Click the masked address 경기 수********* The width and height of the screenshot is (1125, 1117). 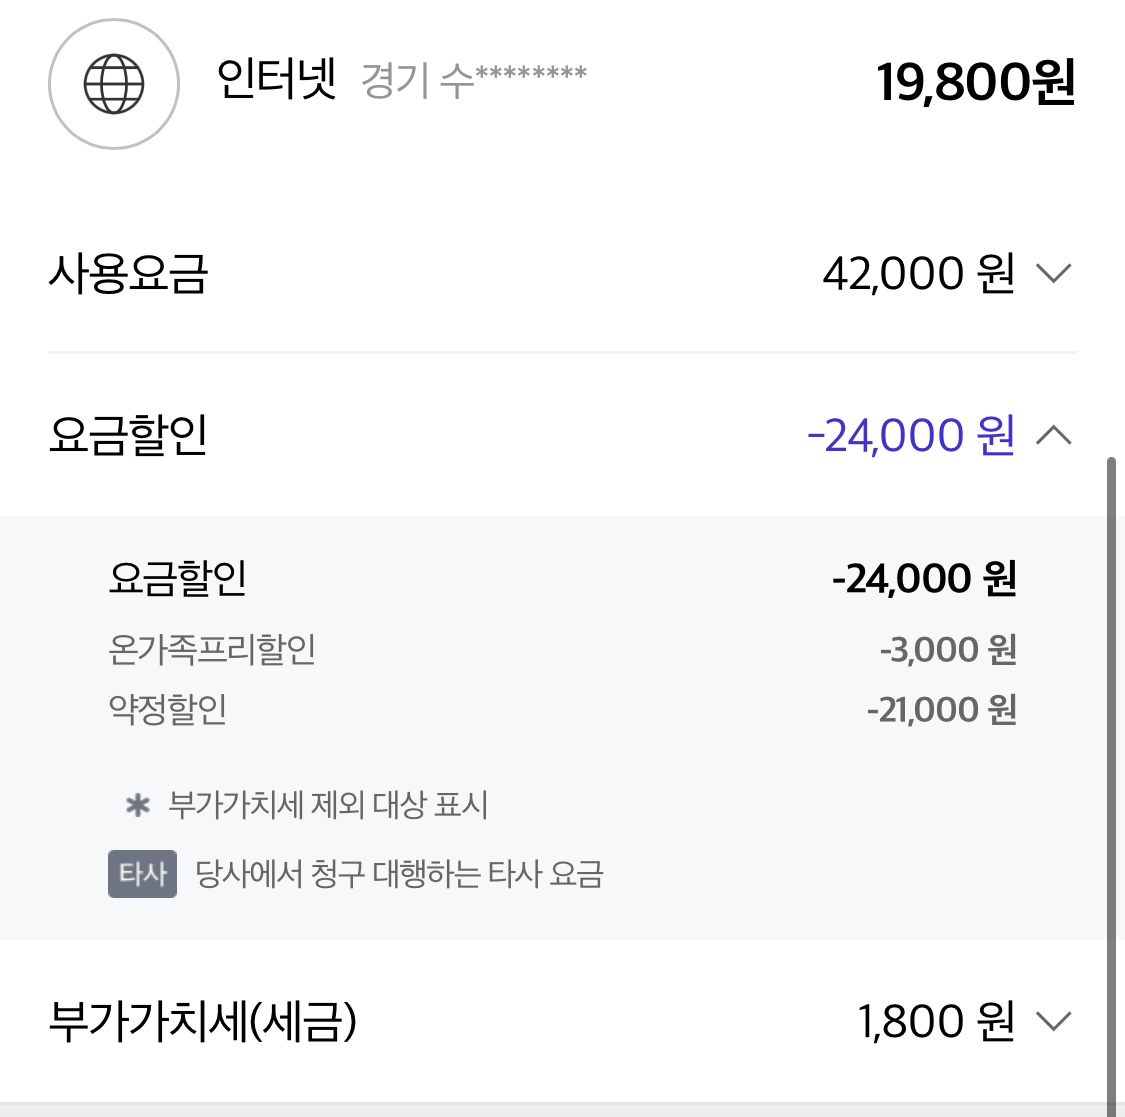pyautogui.click(x=474, y=79)
